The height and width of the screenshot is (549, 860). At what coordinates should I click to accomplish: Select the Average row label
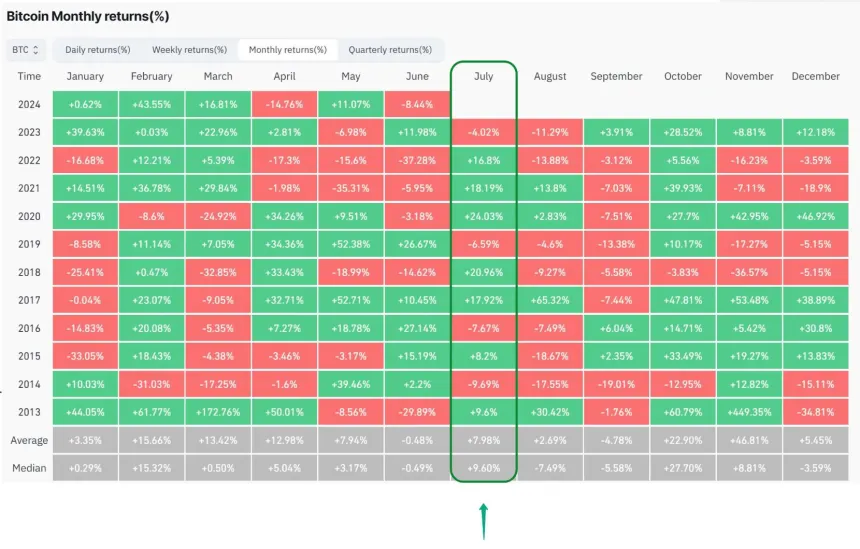pyautogui.click(x=29, y=439)
